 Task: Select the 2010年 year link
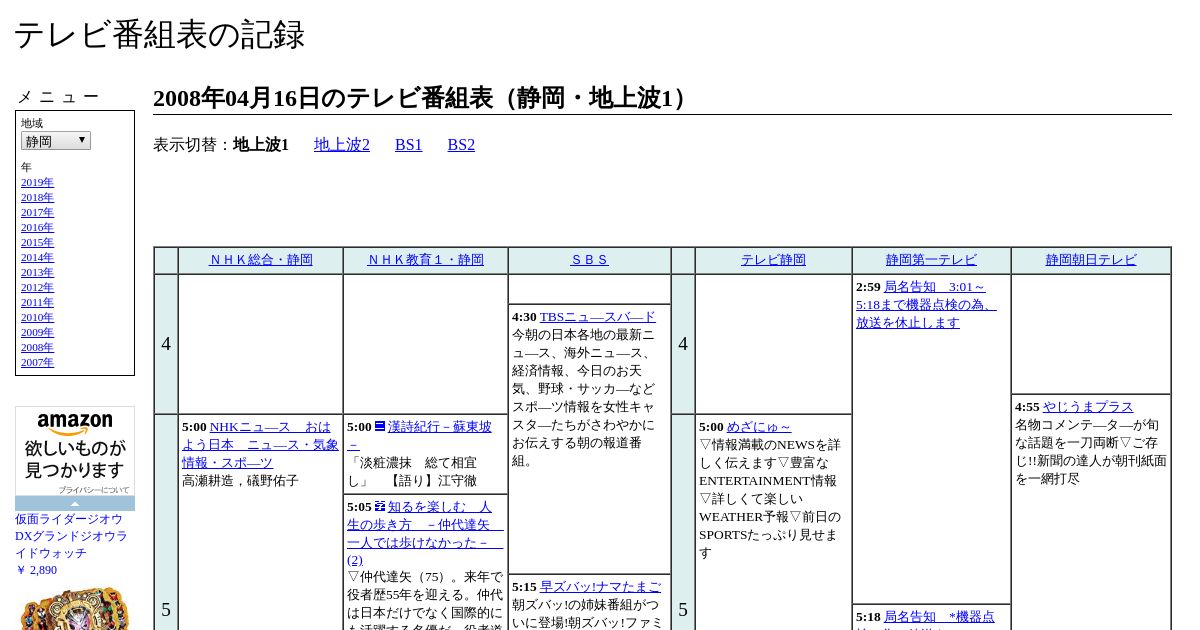37,318
